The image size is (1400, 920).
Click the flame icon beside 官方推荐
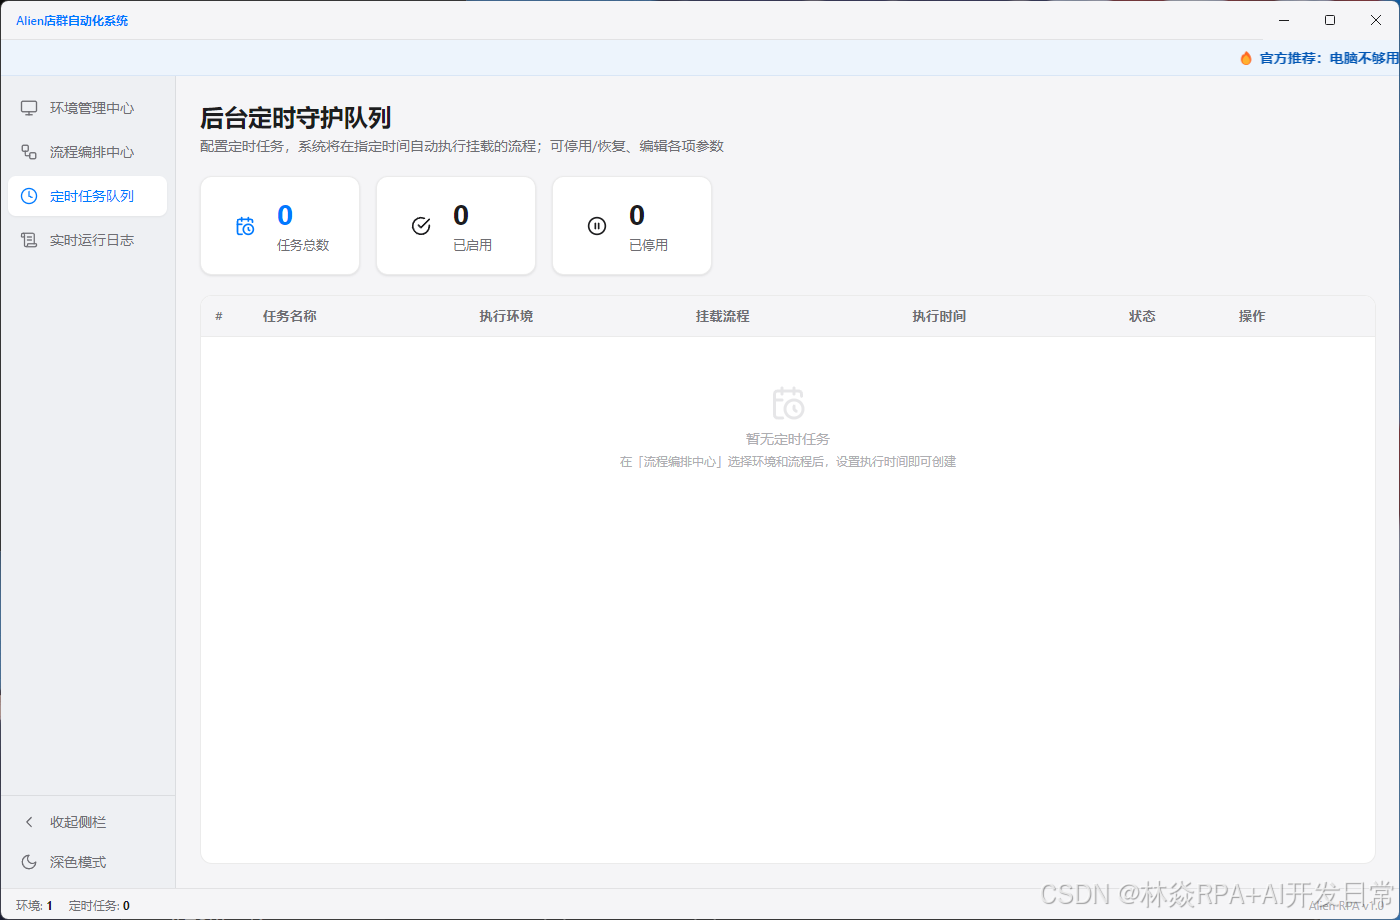[x=1246, y=58]
